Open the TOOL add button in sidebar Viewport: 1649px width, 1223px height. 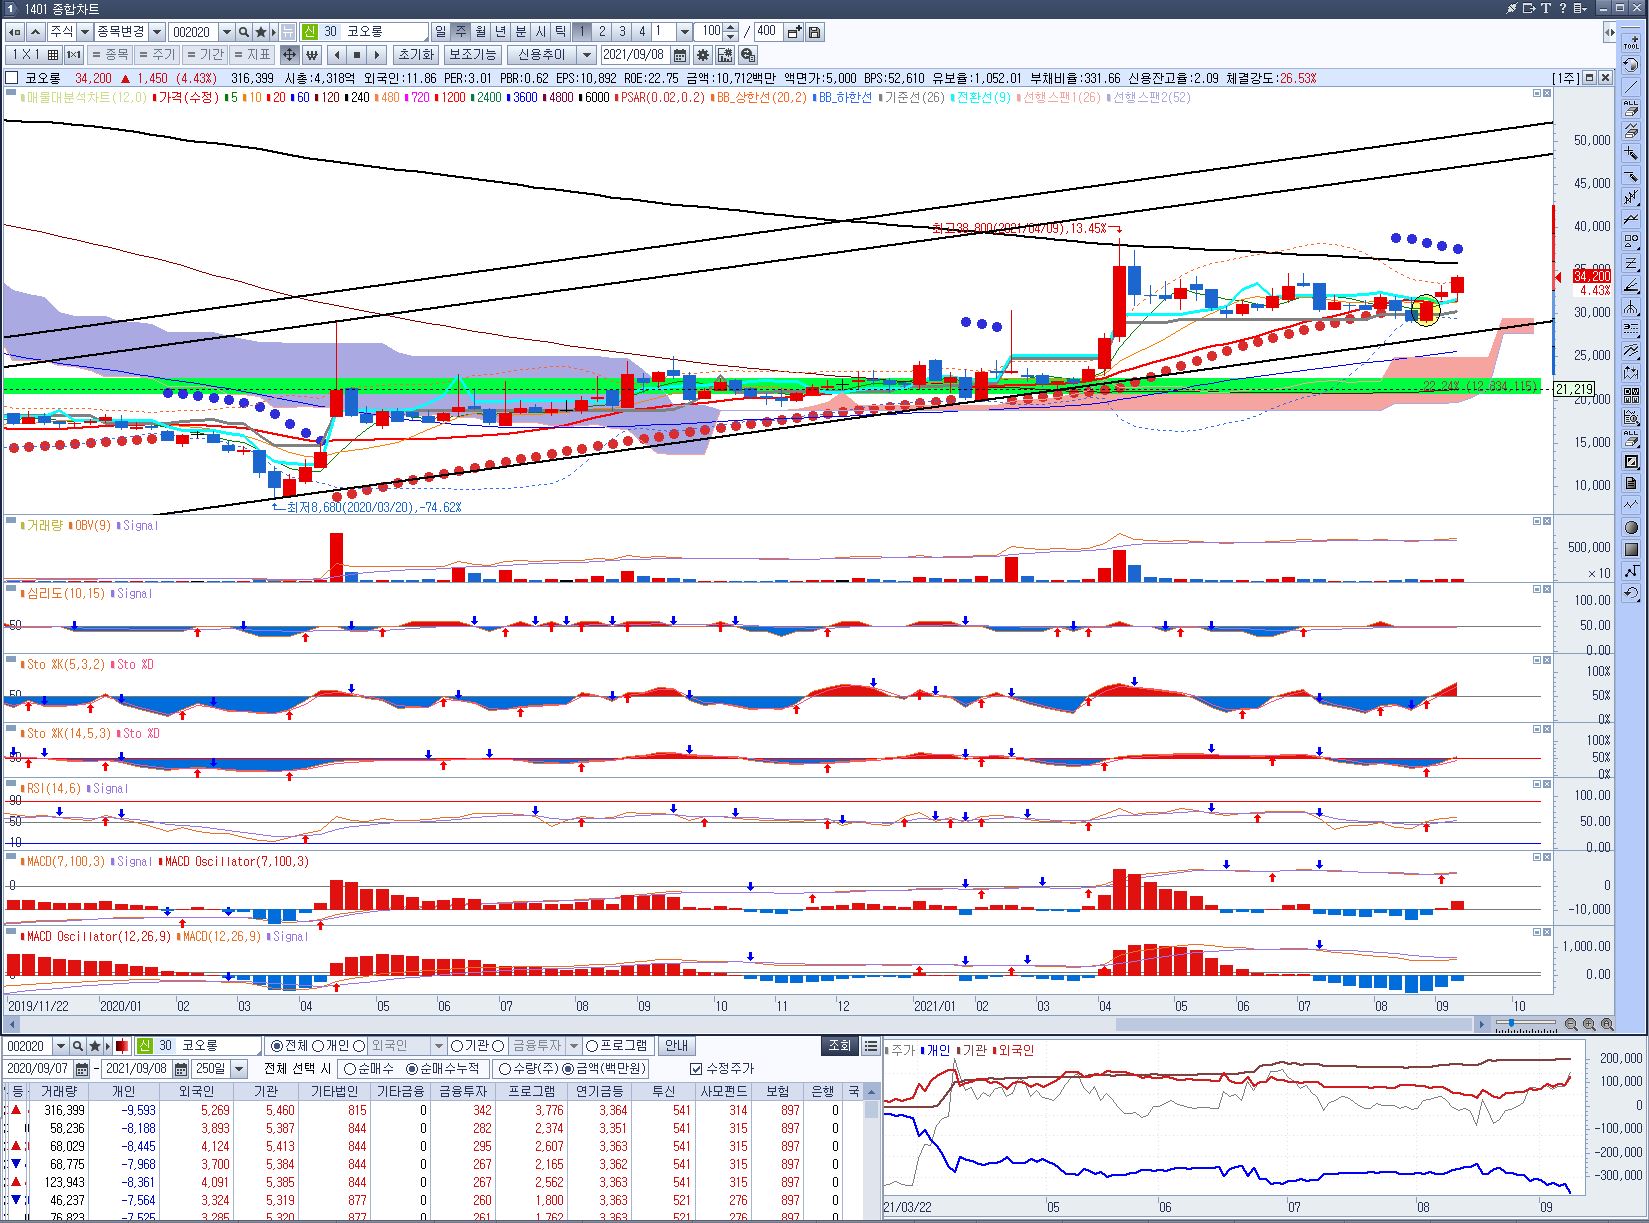click(1631, 42)
